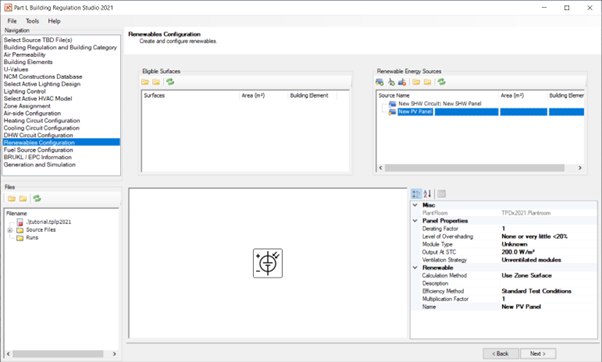
Task: Click the categorized view icon in property grid
Action: (x=416, y=194)
